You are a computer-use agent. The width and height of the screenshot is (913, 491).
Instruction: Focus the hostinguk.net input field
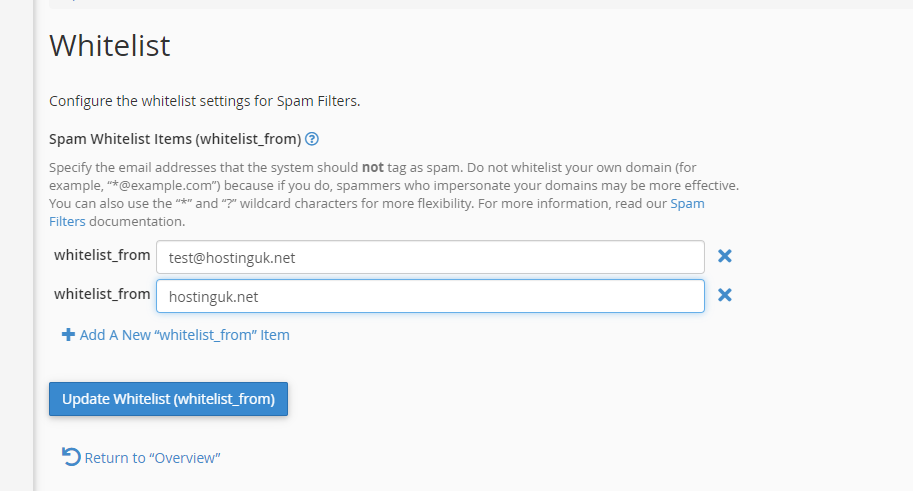pyautogui.click(x=430, y=296)
